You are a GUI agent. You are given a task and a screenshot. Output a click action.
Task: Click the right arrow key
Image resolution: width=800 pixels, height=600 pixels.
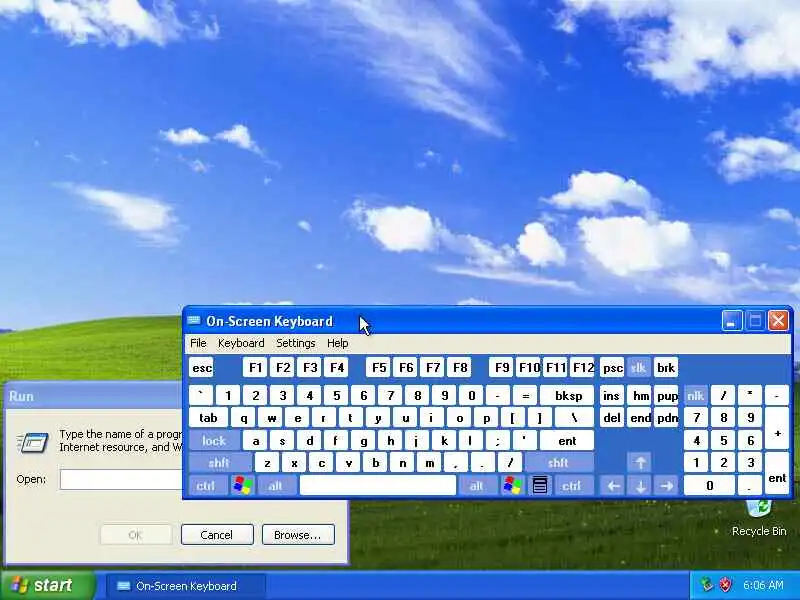pyautogui.click(x=666, y=485)
